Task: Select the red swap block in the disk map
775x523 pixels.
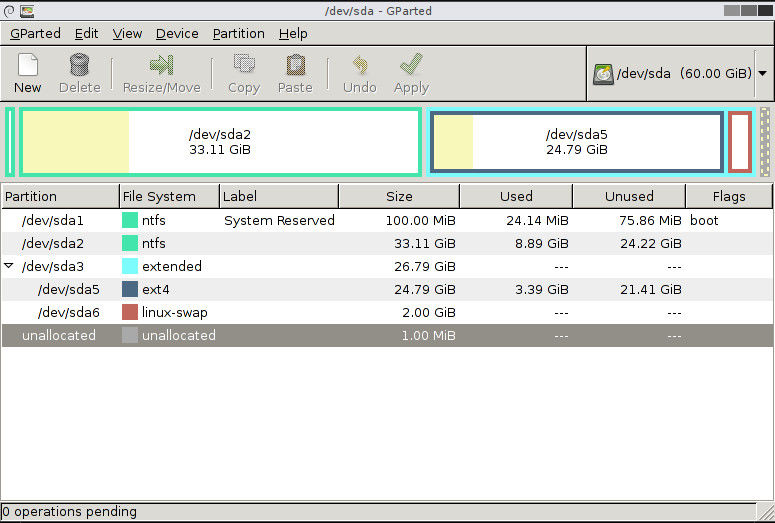Action: pos(740,142)
